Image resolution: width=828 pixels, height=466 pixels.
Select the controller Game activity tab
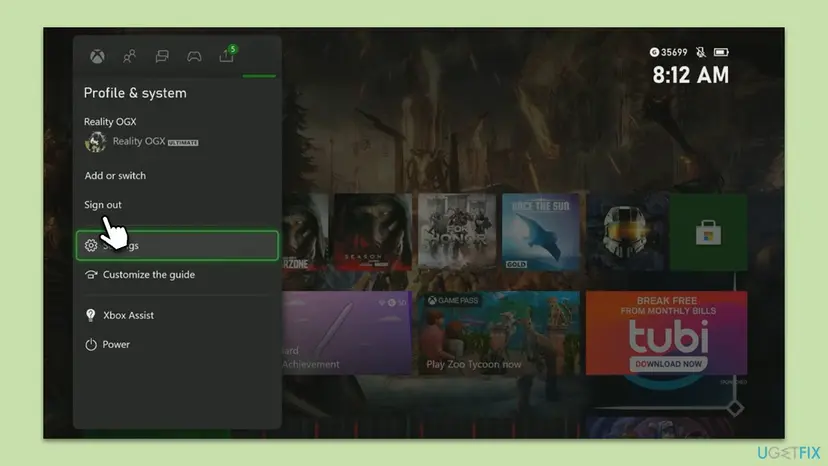[x=194, y=56]
